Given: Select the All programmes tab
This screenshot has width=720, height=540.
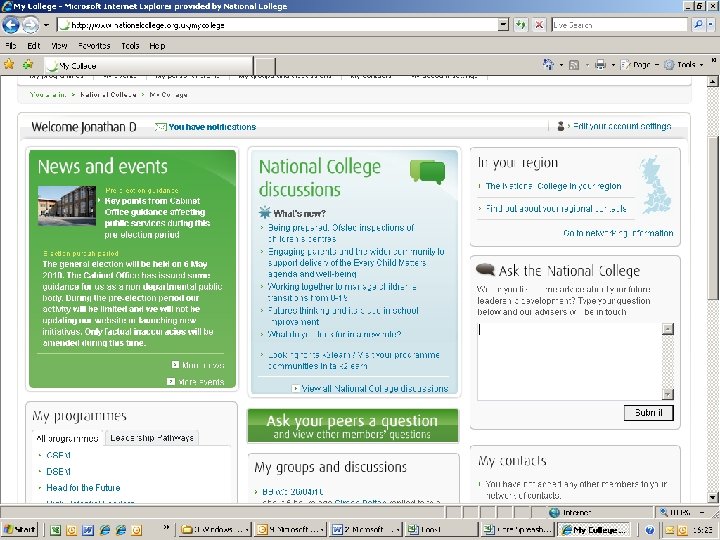Looking at the screenshot, I should point(68,438).
